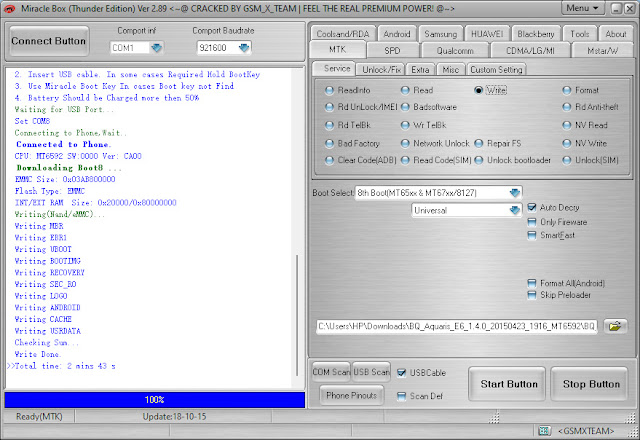Open the Custom Setting sub-tab
640x440 pixels.
[496, 70]
